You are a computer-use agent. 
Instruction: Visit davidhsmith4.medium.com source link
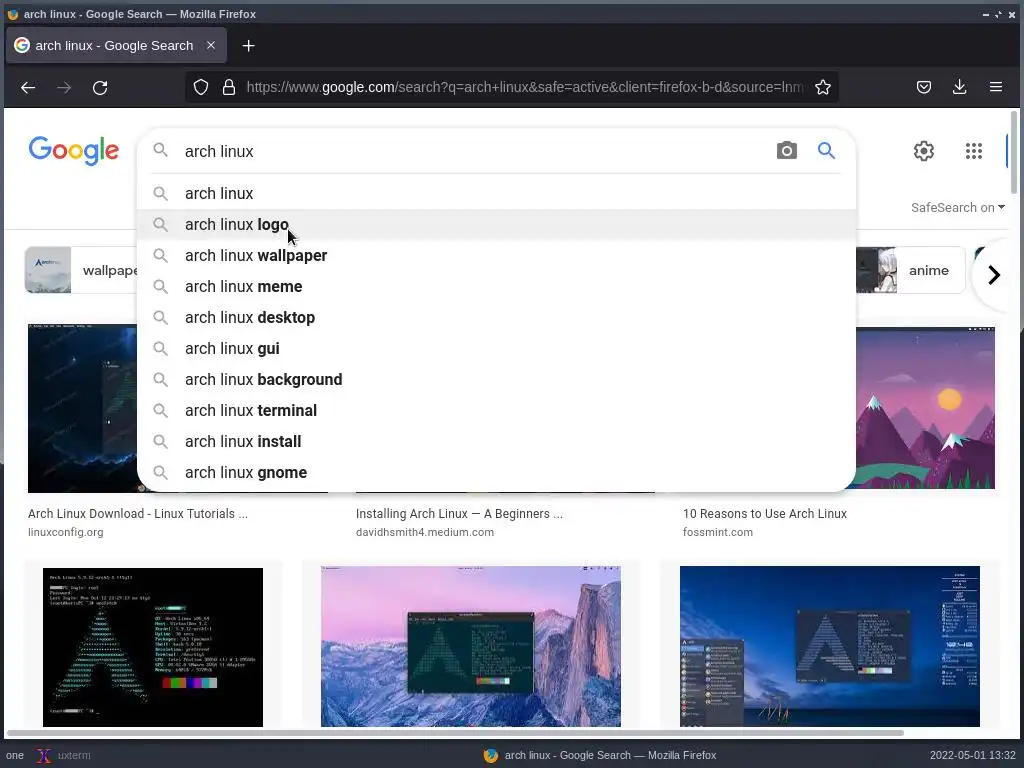coord(424,532)
